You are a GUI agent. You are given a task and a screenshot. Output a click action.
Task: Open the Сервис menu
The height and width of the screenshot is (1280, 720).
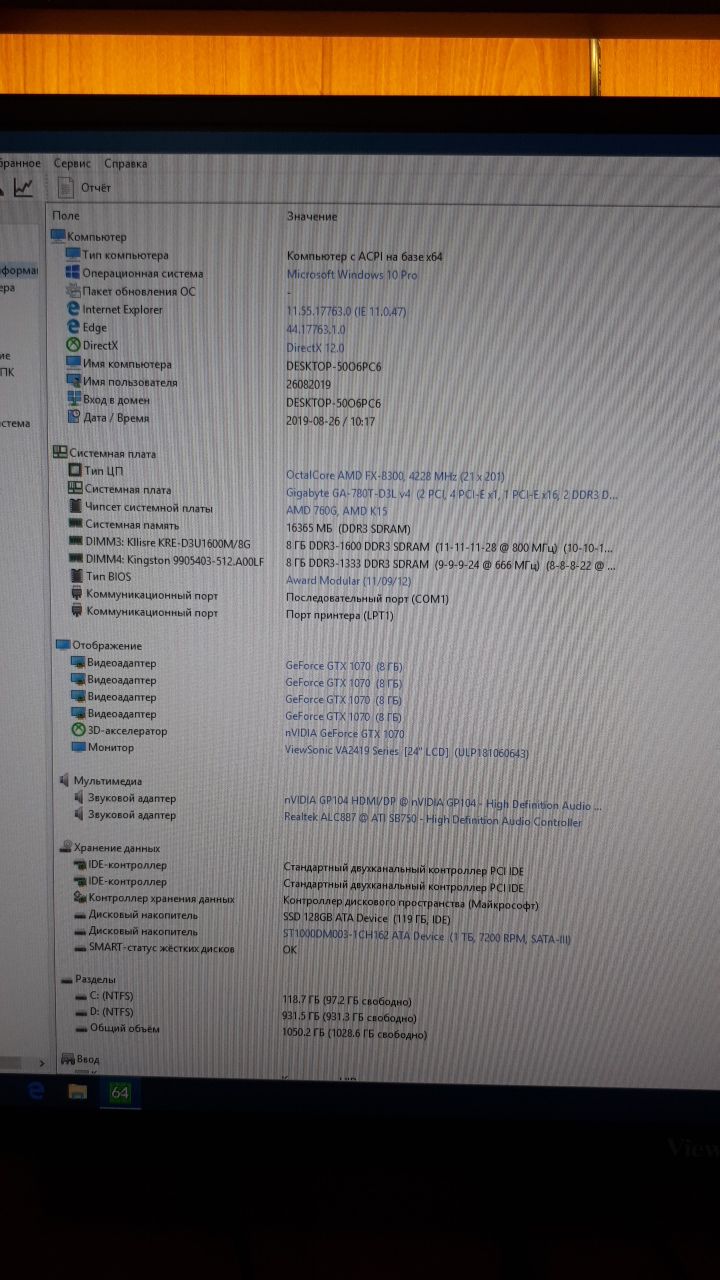(x=72, y=163)
